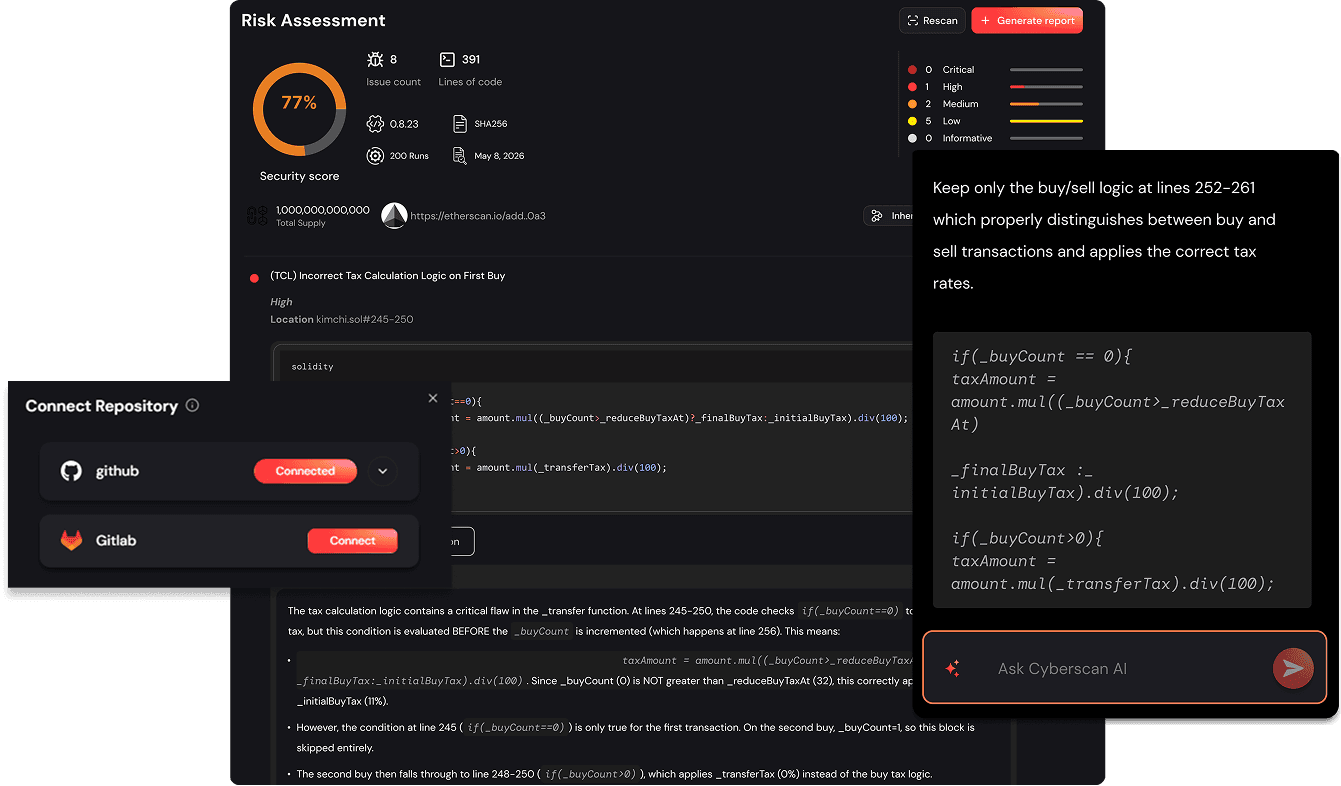This screenshot has width=1341, height=786.
Task: Click the Informative severity progress bar
Action: pyautogui.click(x=1046, y=138)
